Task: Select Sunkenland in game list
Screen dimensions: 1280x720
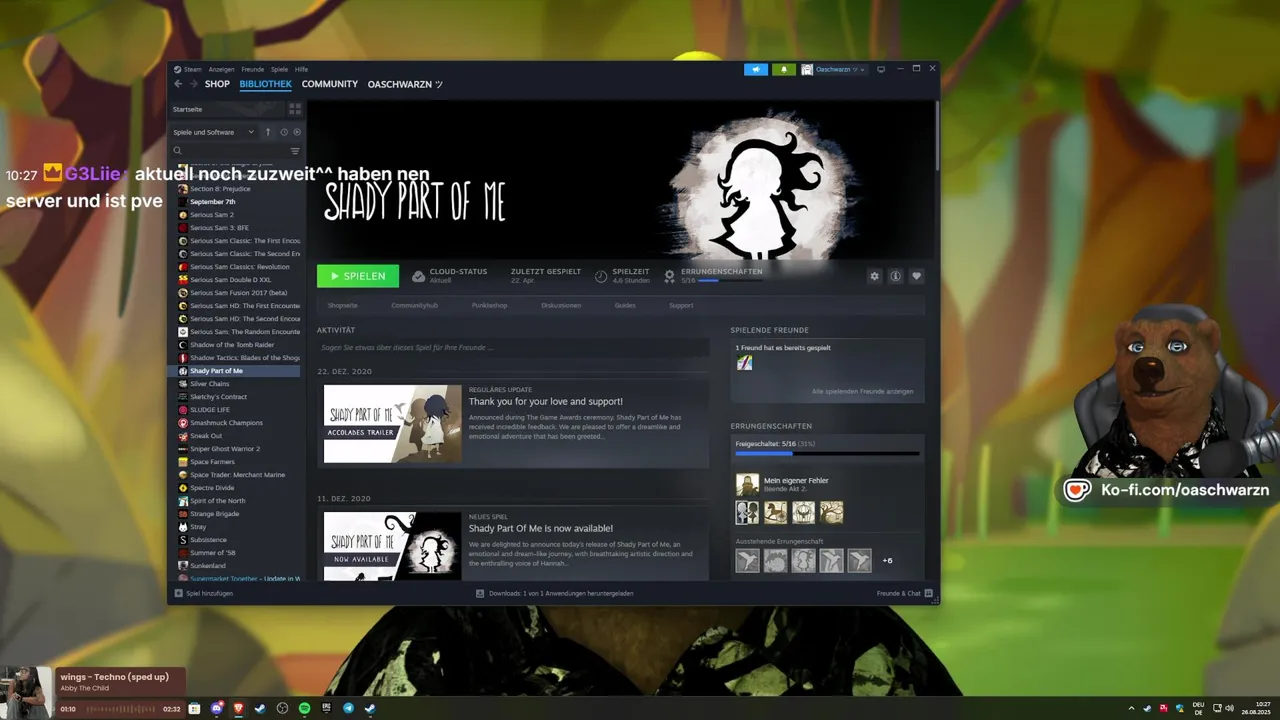Action: click(208, 566)
